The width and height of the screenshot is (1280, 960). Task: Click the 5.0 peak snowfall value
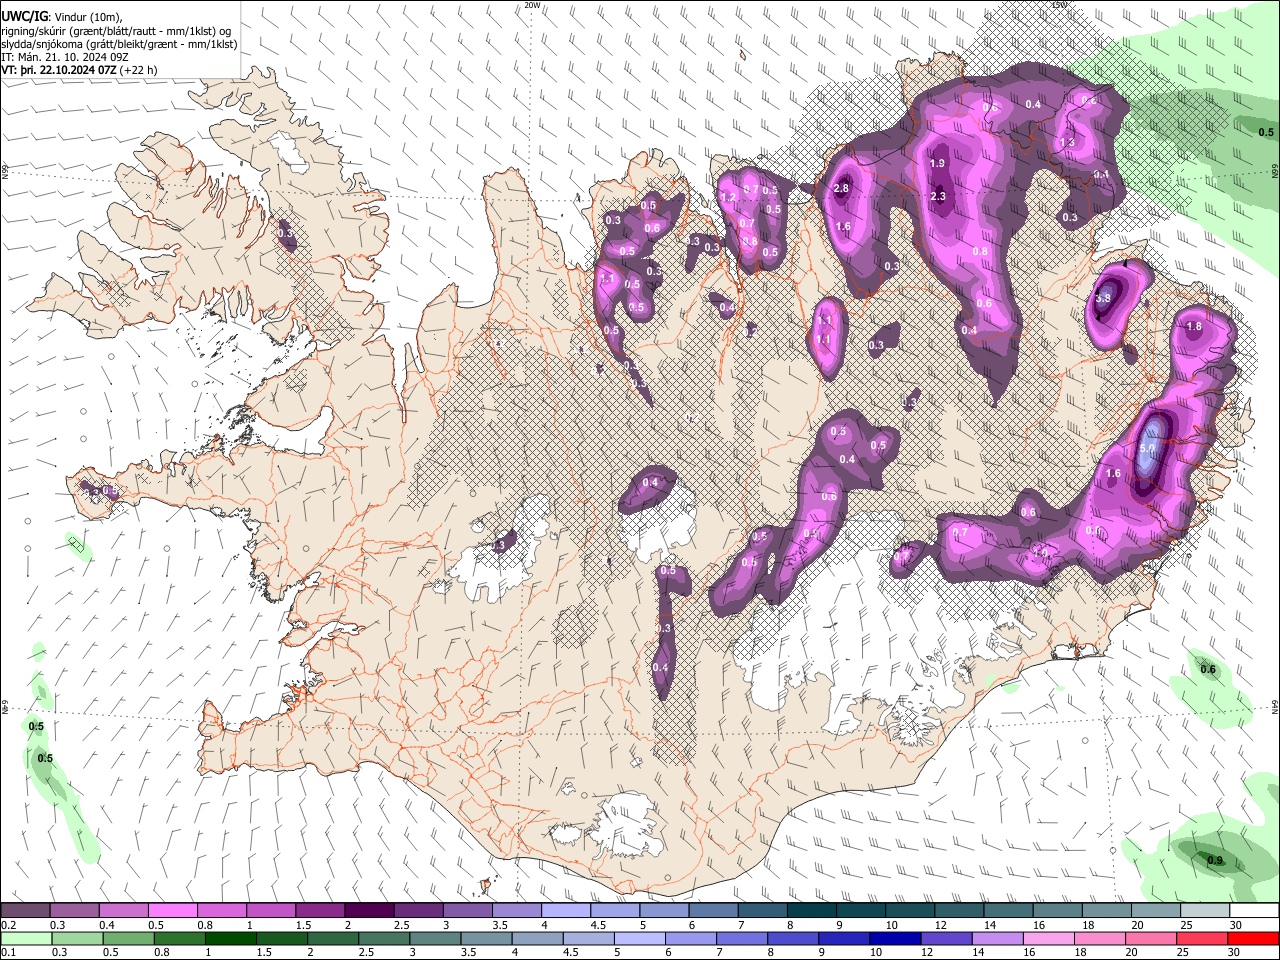tap(1147, 450)
